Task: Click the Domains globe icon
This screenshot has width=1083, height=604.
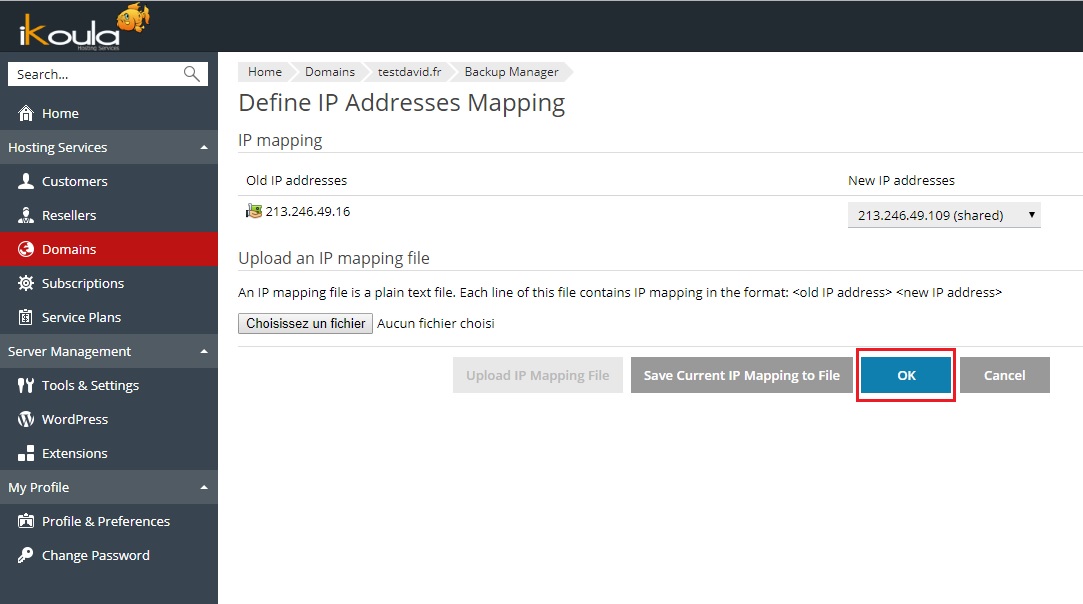Action: point(26,249)
